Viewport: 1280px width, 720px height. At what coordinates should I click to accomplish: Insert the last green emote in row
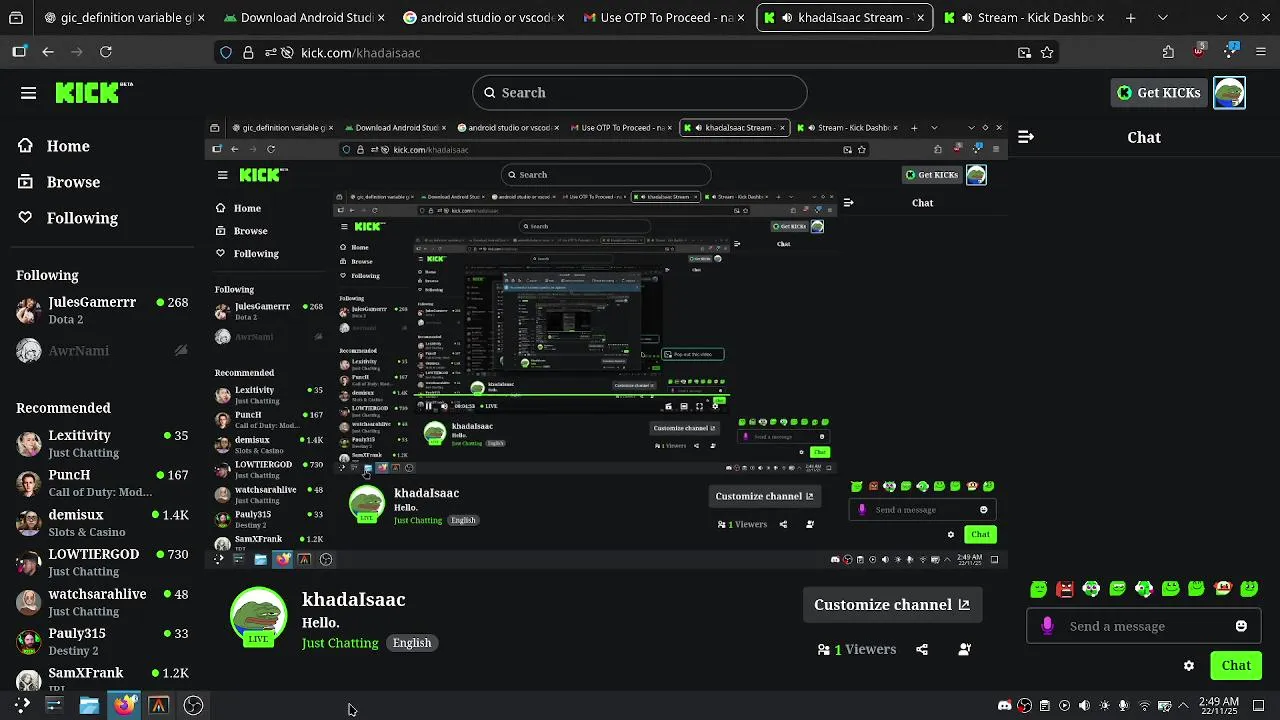click(x=1249, y=589)
